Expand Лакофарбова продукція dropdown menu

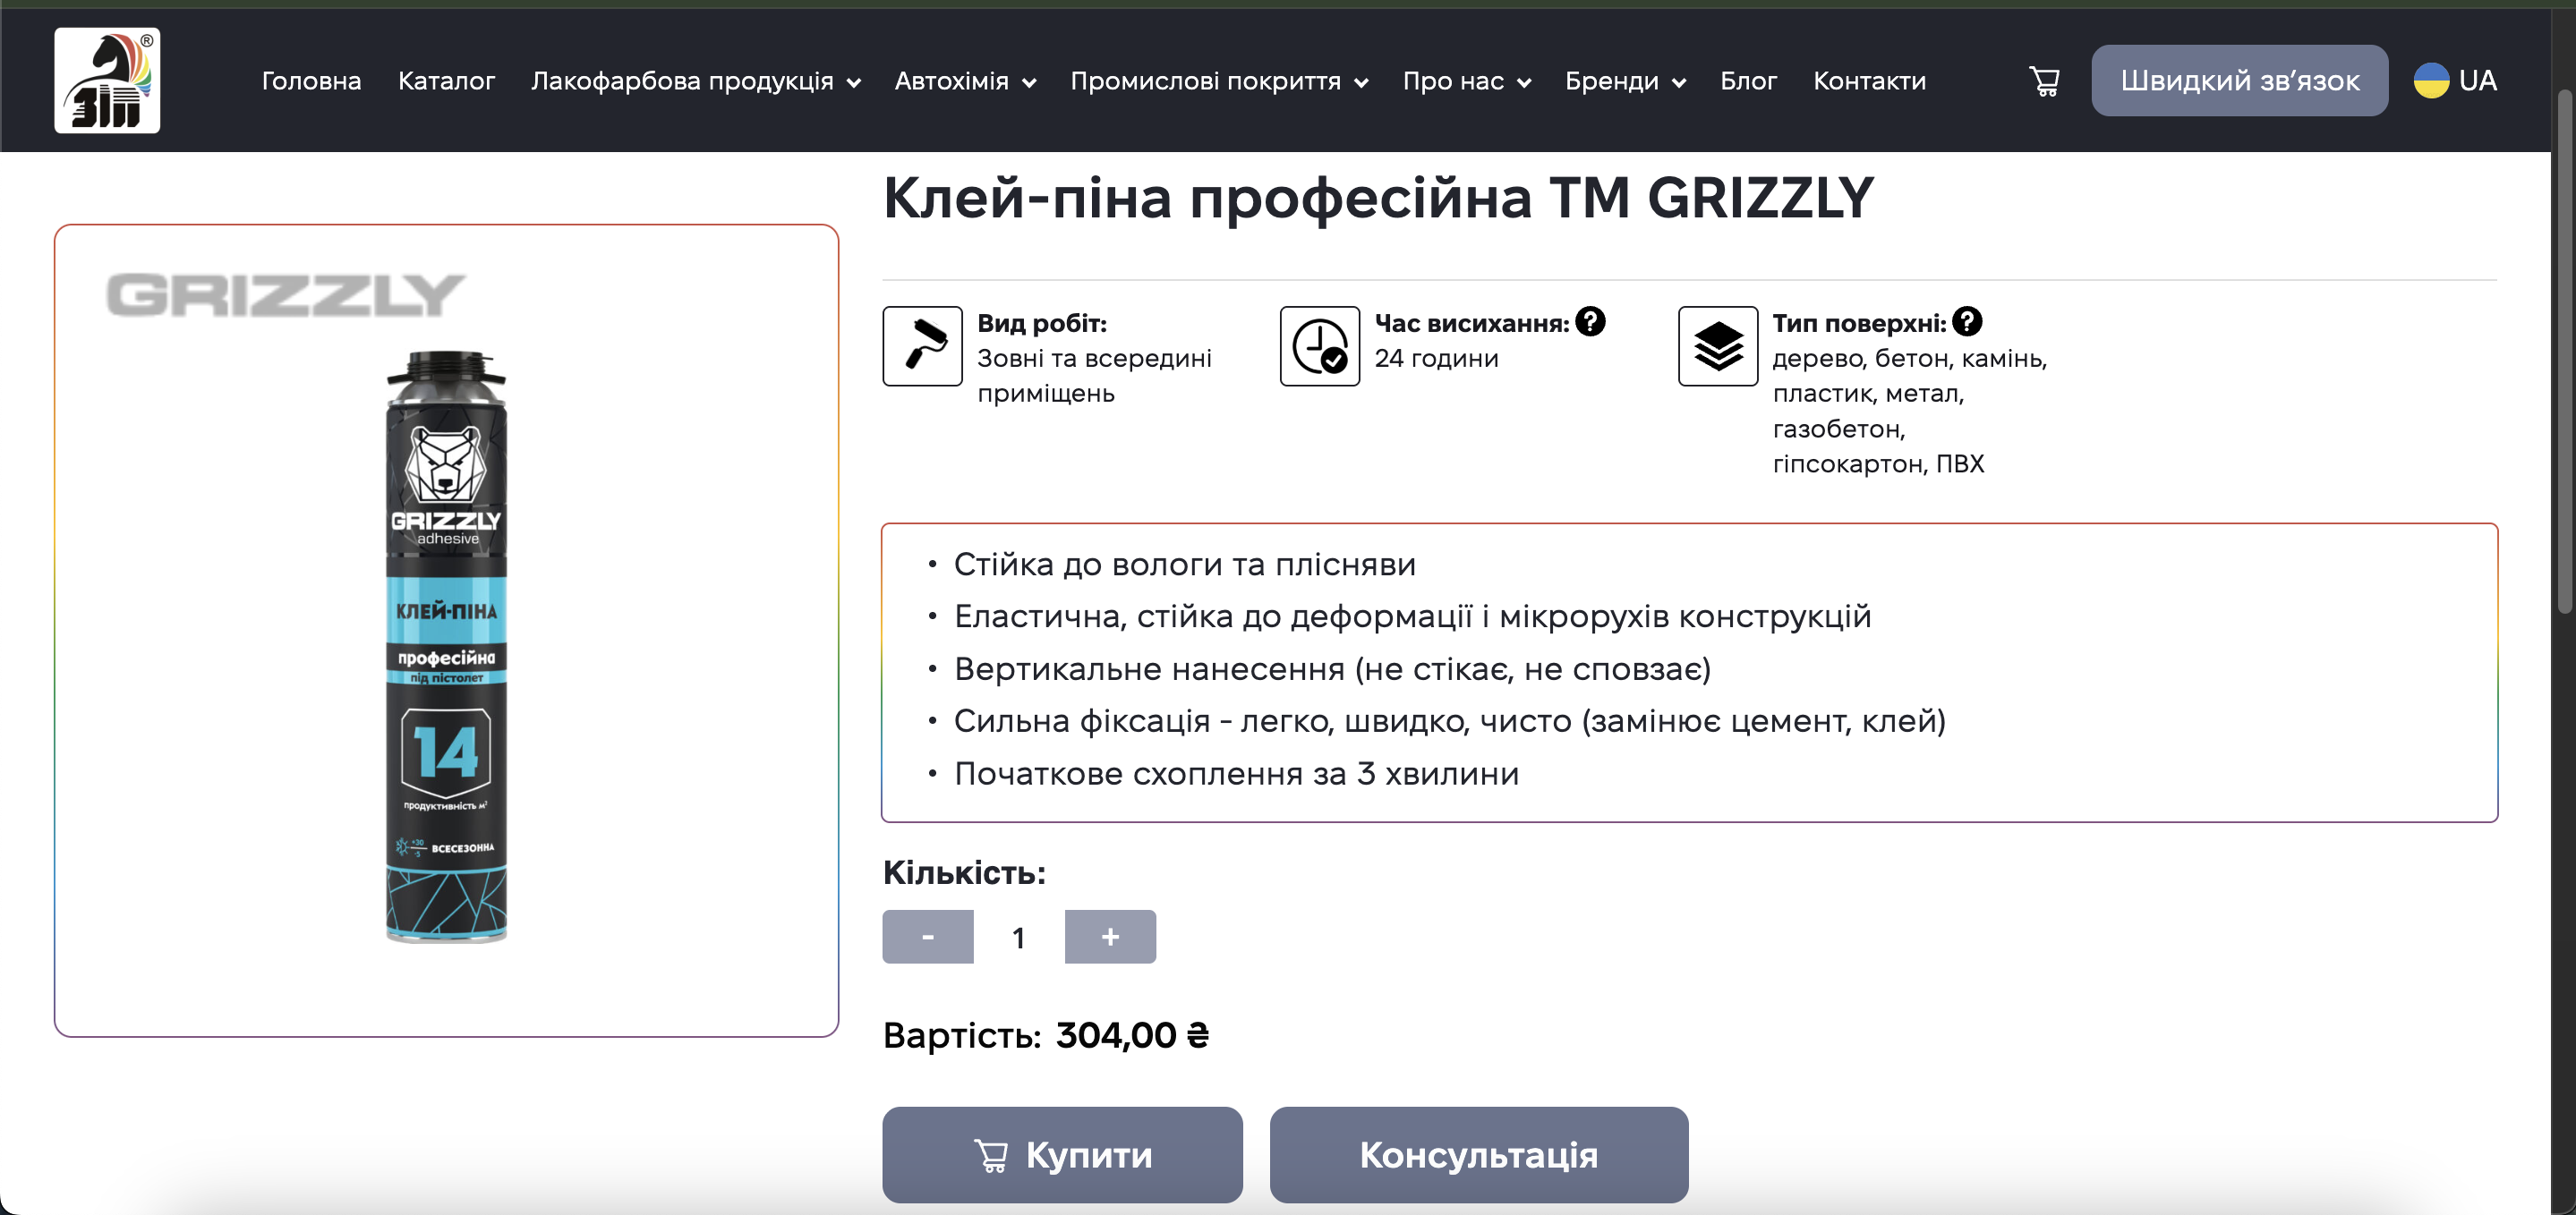(695, 81)
